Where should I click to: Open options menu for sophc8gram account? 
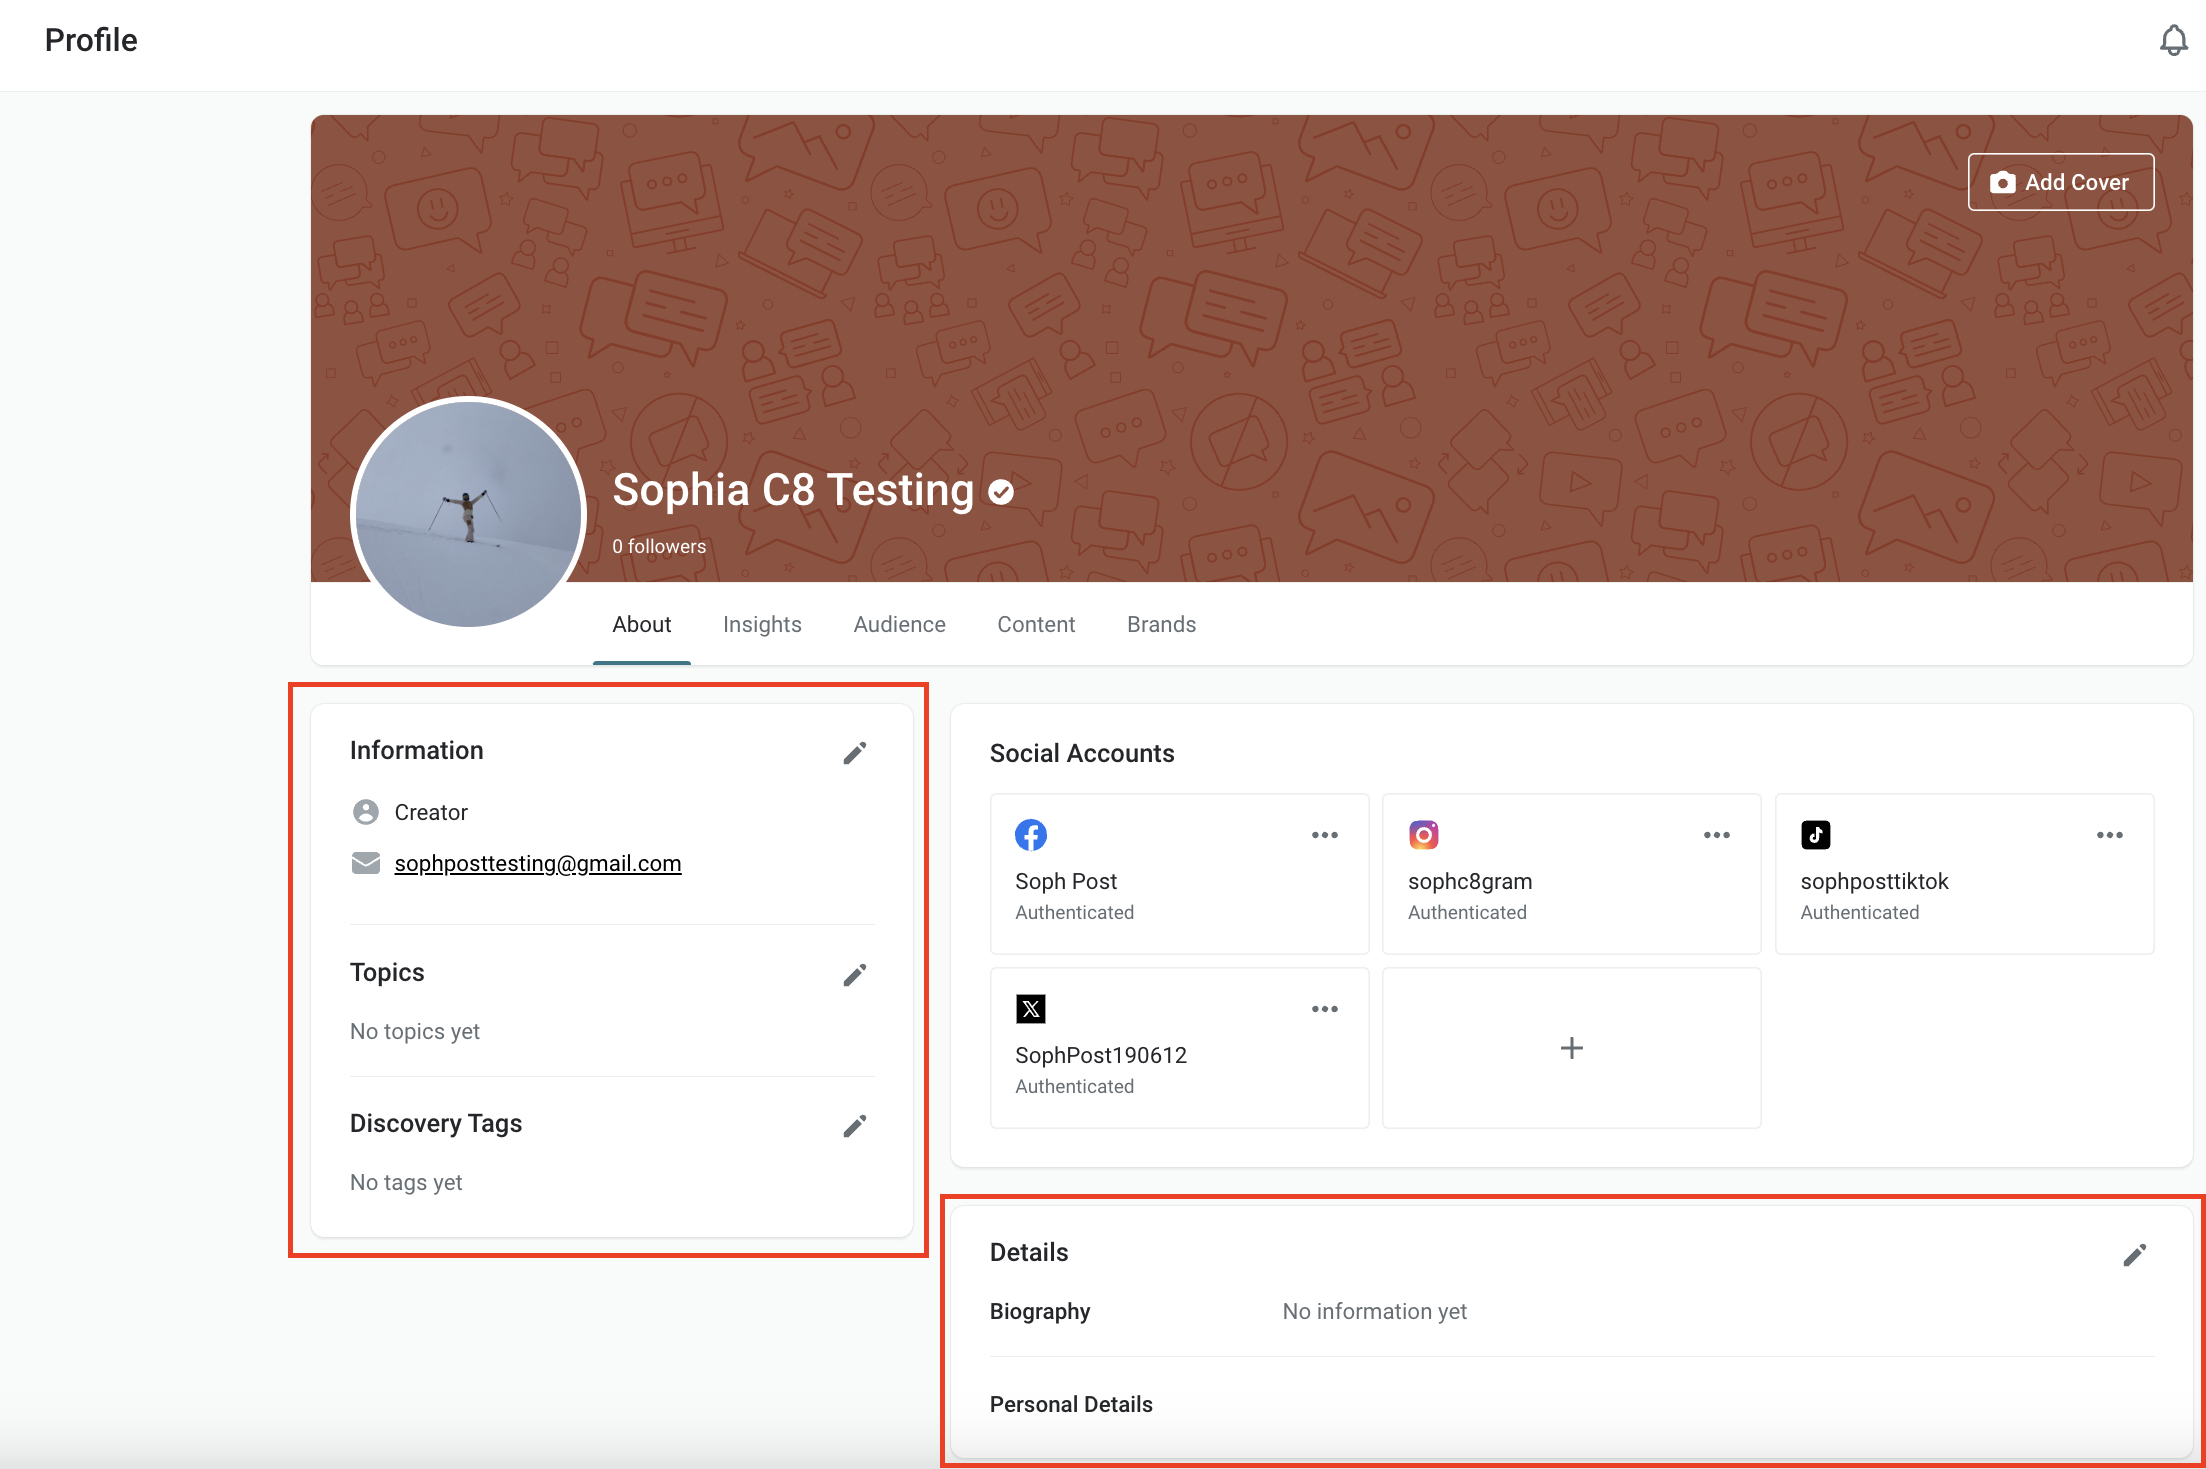pos(1717,835)
